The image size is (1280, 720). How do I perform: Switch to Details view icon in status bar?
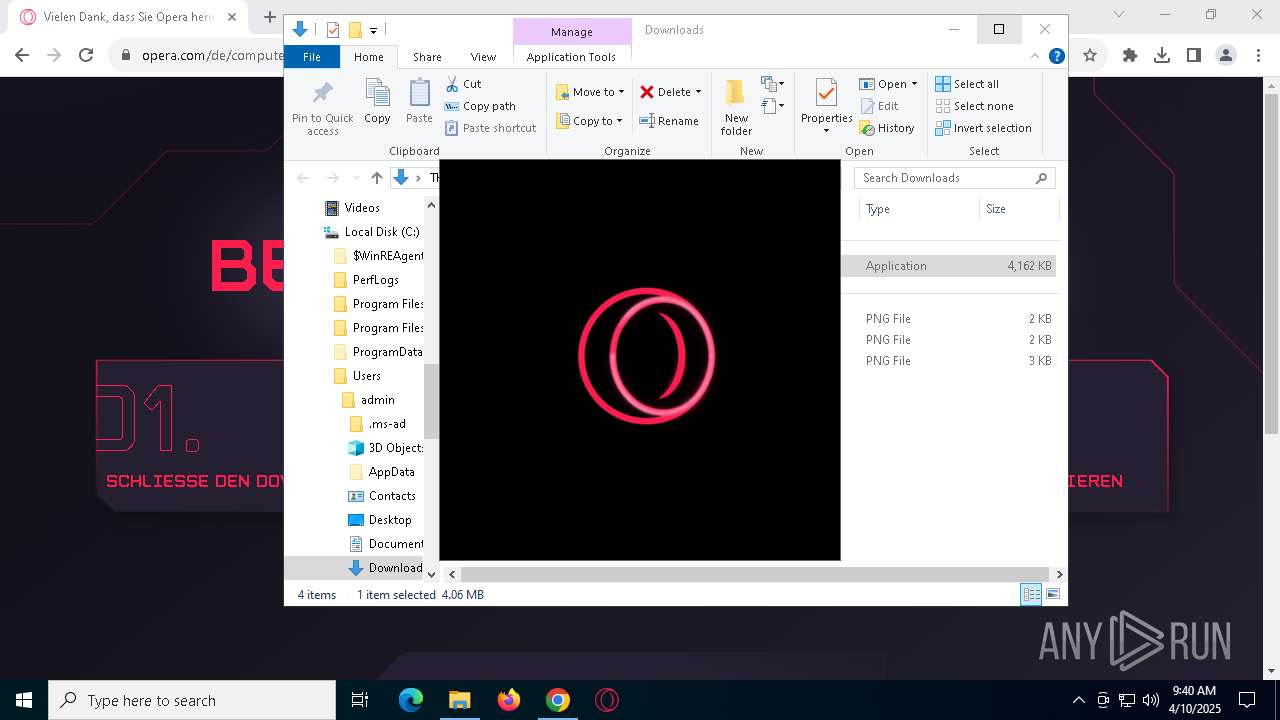point(1031,594)
